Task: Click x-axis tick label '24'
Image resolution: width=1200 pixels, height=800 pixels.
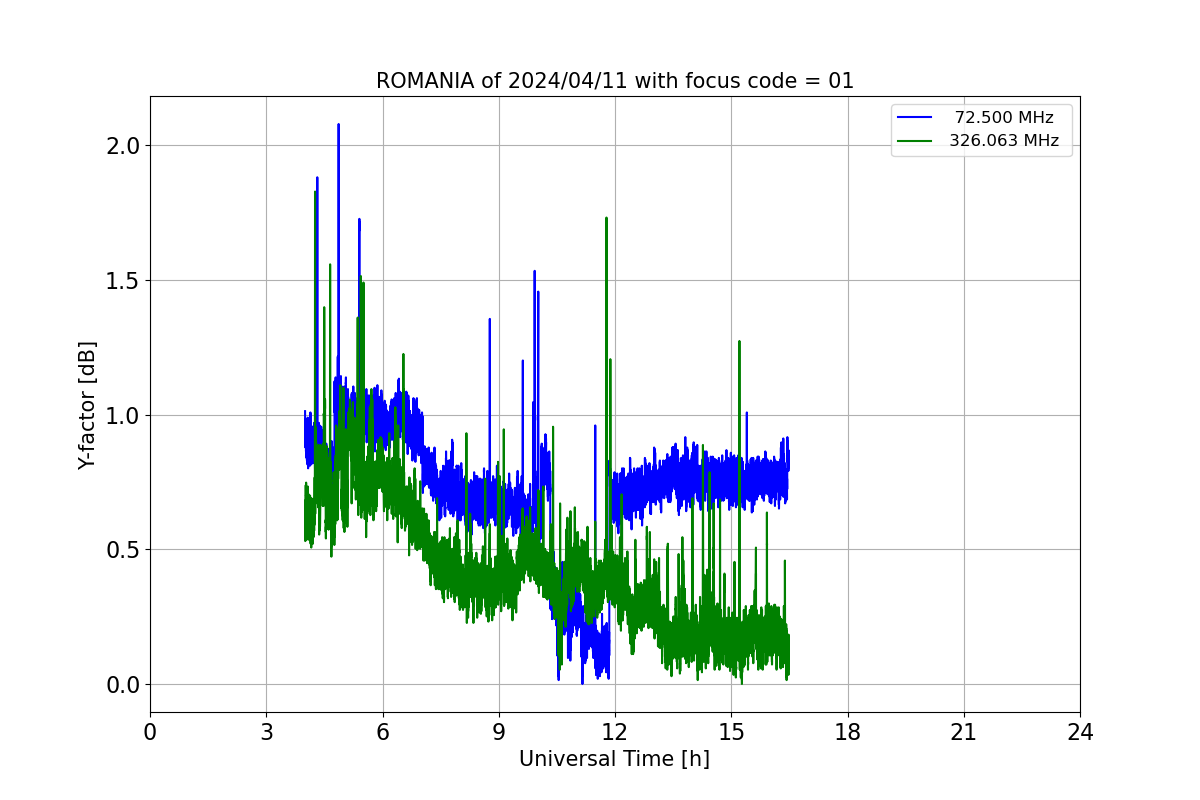Action: (1080, 732)
